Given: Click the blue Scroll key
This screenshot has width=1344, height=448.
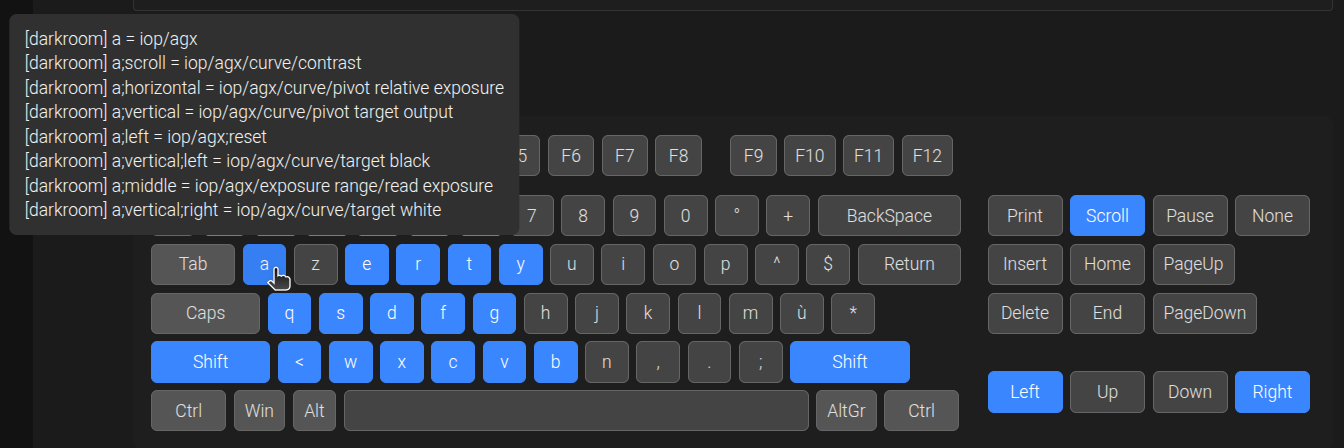Looking at the screenshot, I should pos(1107,216).
